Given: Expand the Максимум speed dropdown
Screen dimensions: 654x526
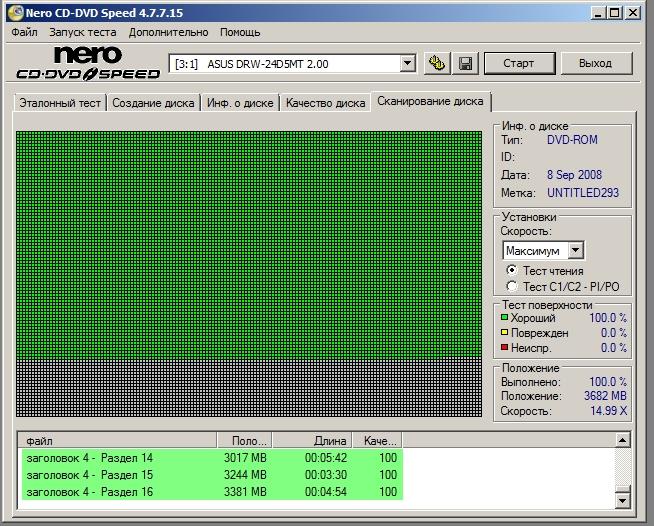Looking at the screenshot, I should point(575,250).
